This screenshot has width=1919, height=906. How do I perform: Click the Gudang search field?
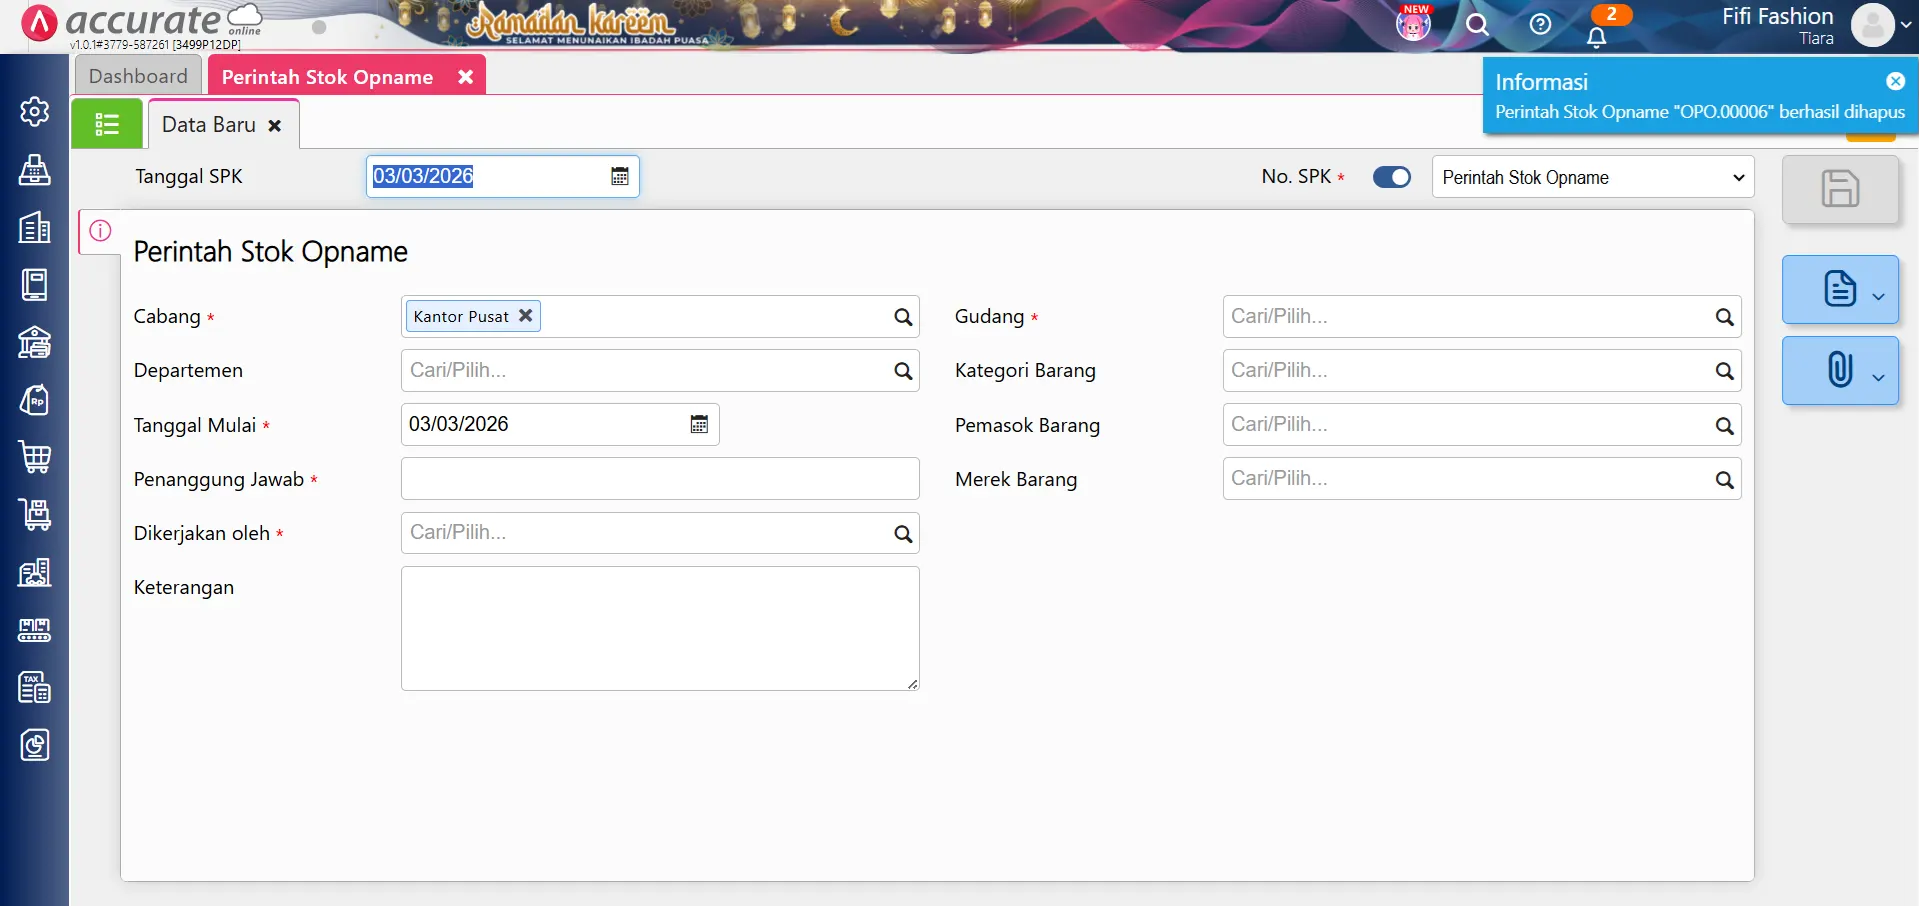click(x=1466, y=317)
